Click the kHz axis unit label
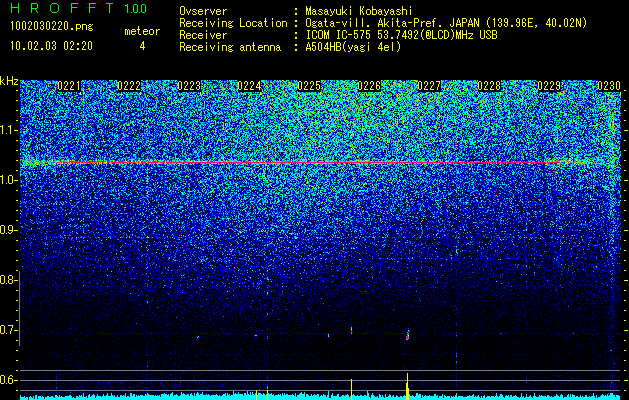This screenshot has width=629, height=400. click(x=9, y=81)
